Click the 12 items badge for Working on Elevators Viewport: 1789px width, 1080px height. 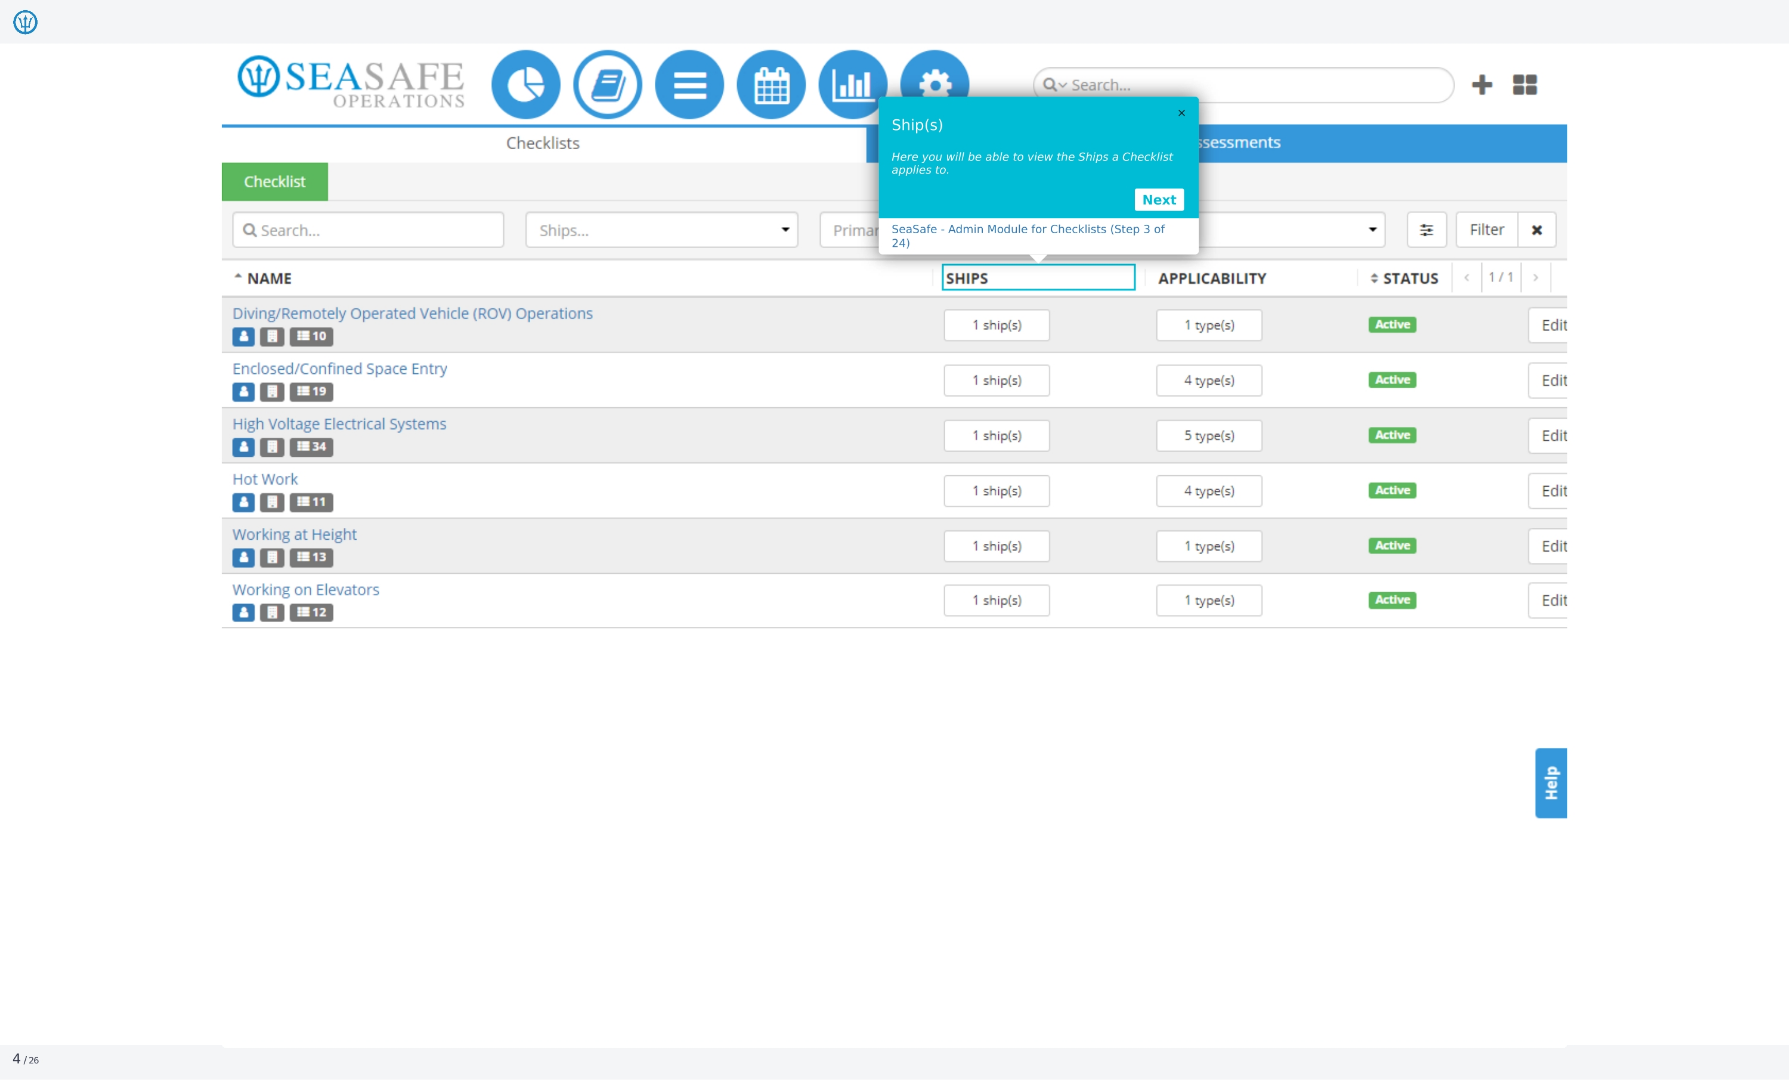(312, 612)
